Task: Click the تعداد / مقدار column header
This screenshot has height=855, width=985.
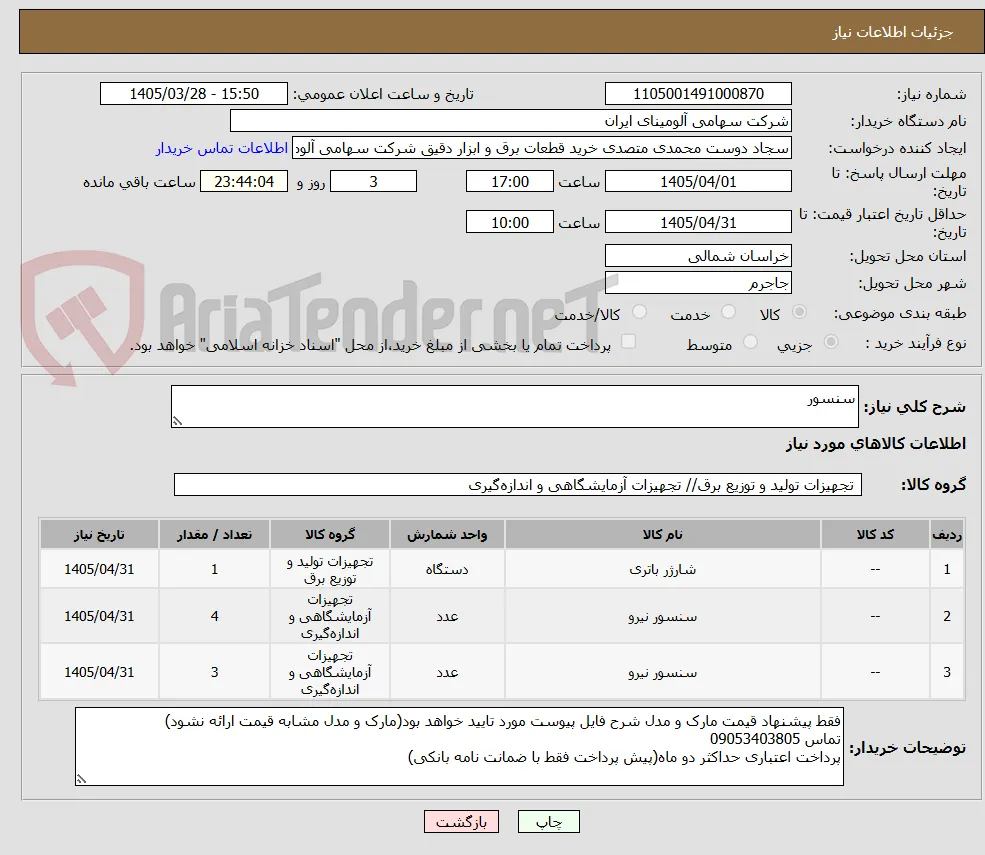Action: coord(214,535)
